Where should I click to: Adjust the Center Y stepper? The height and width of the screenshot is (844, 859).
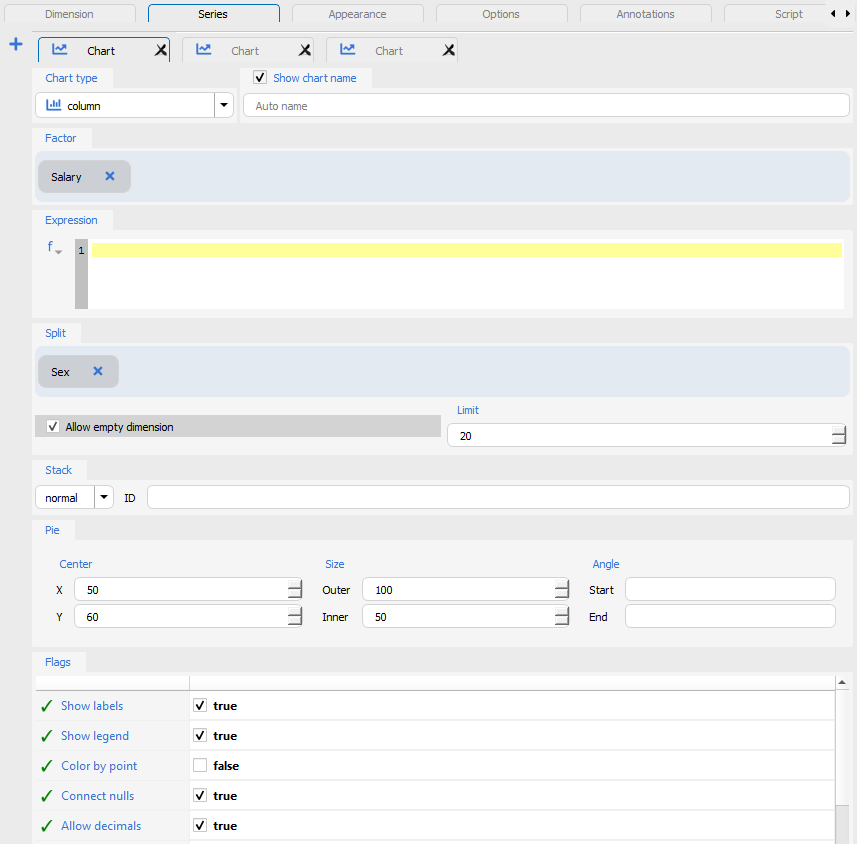295,617
